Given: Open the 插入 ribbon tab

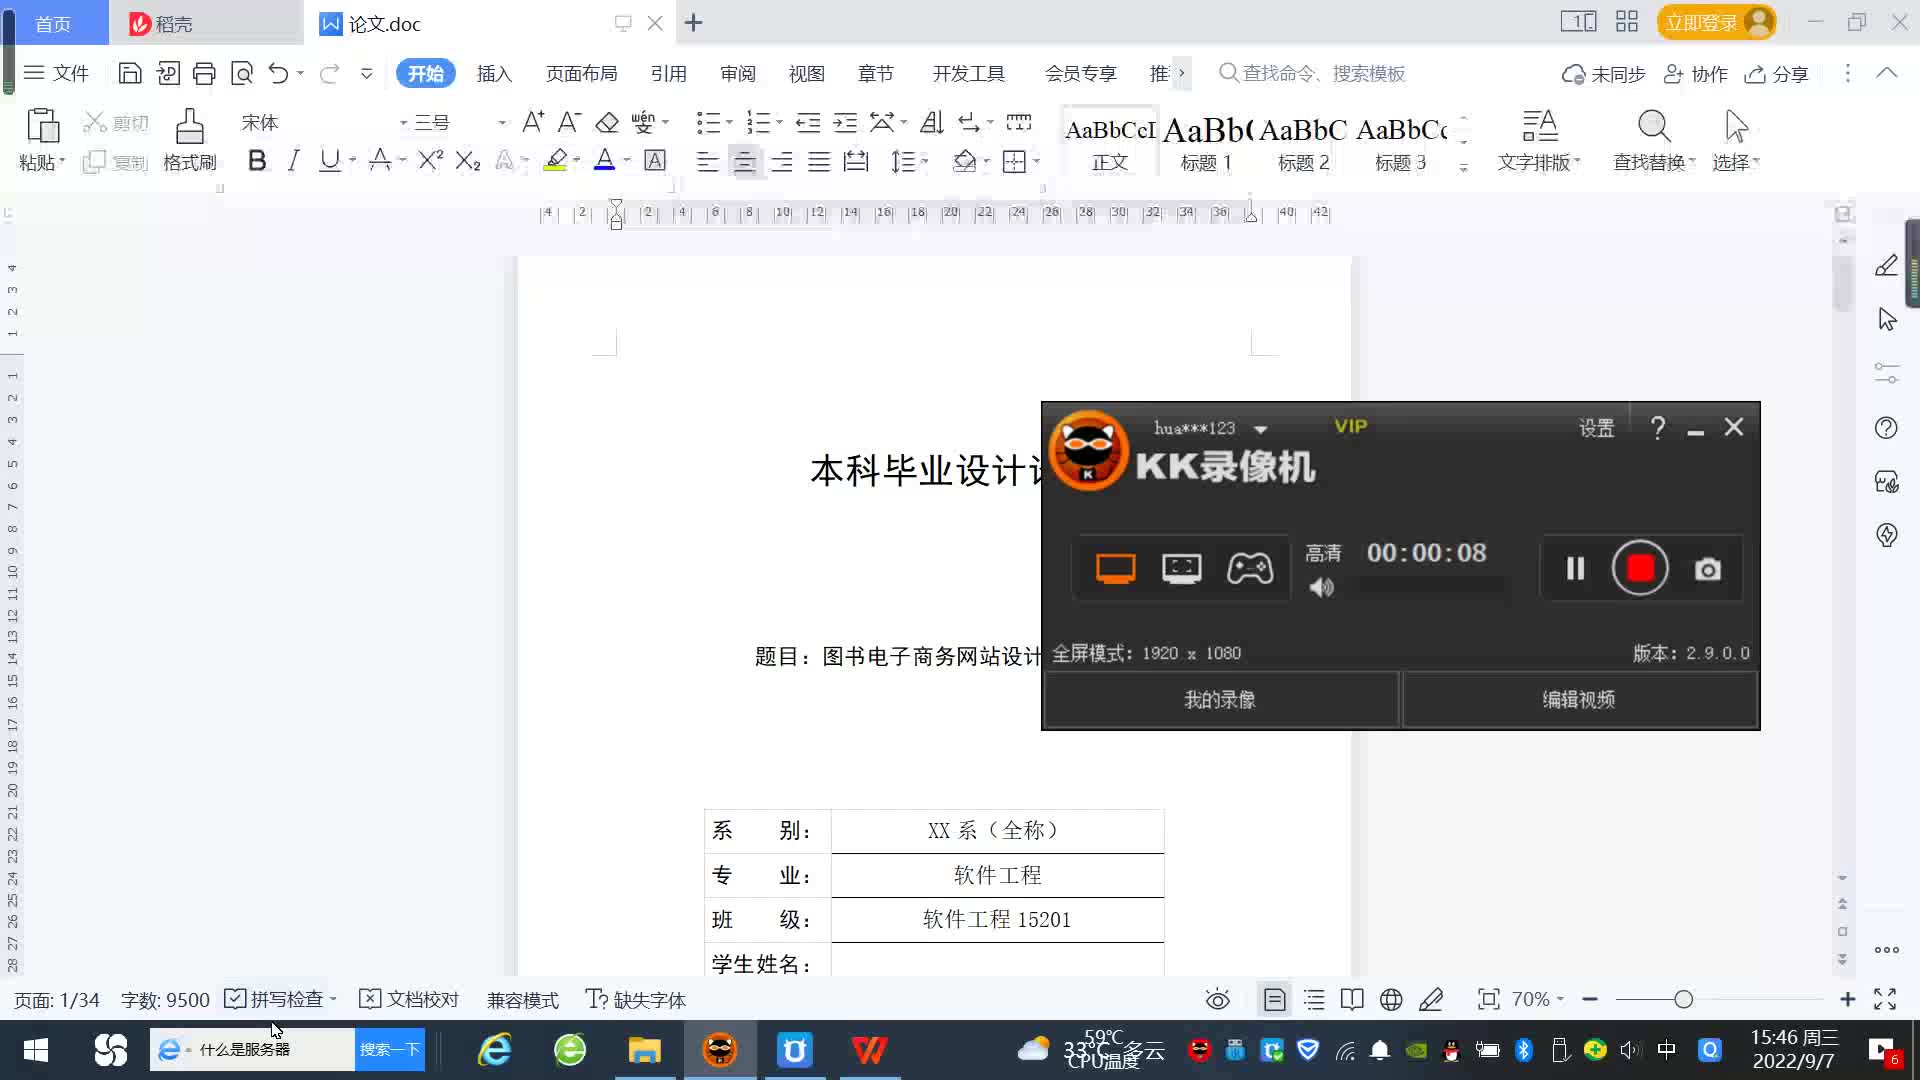Looking at the screenshot, I should (x=494, y=73).
